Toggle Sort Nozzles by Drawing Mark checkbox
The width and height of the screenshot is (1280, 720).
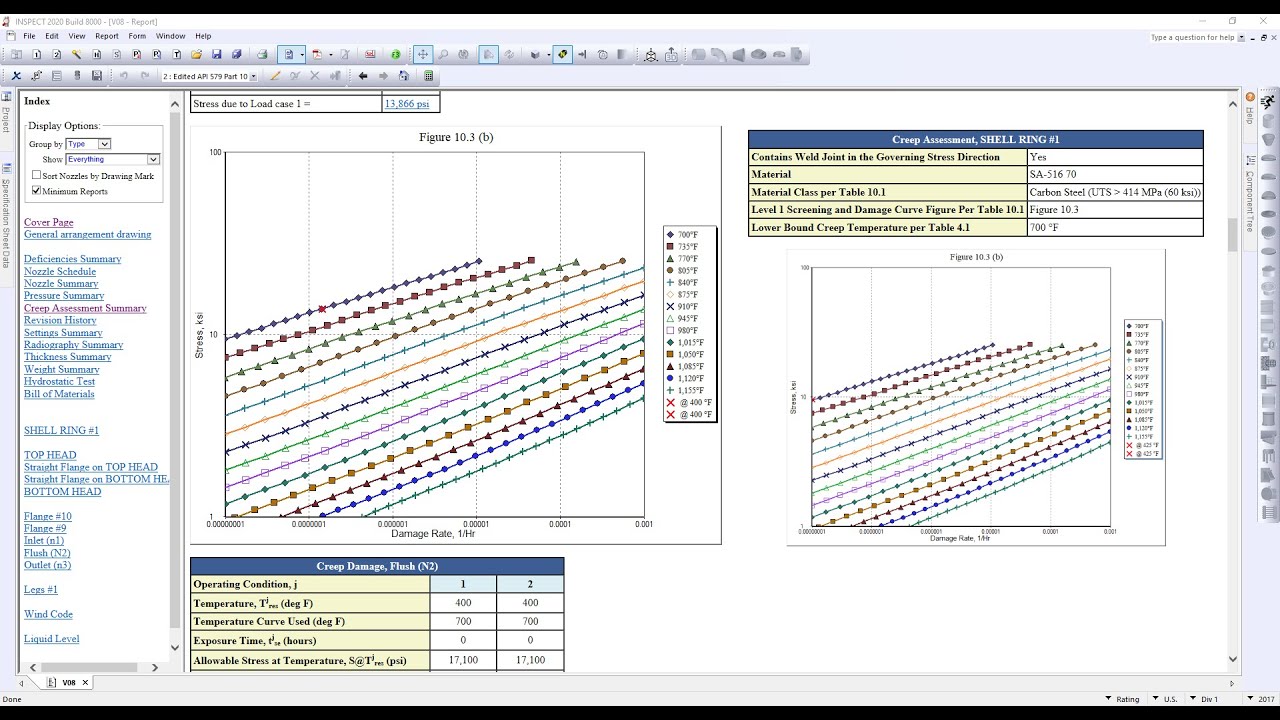pyautogui.click(x=37, y=175)
